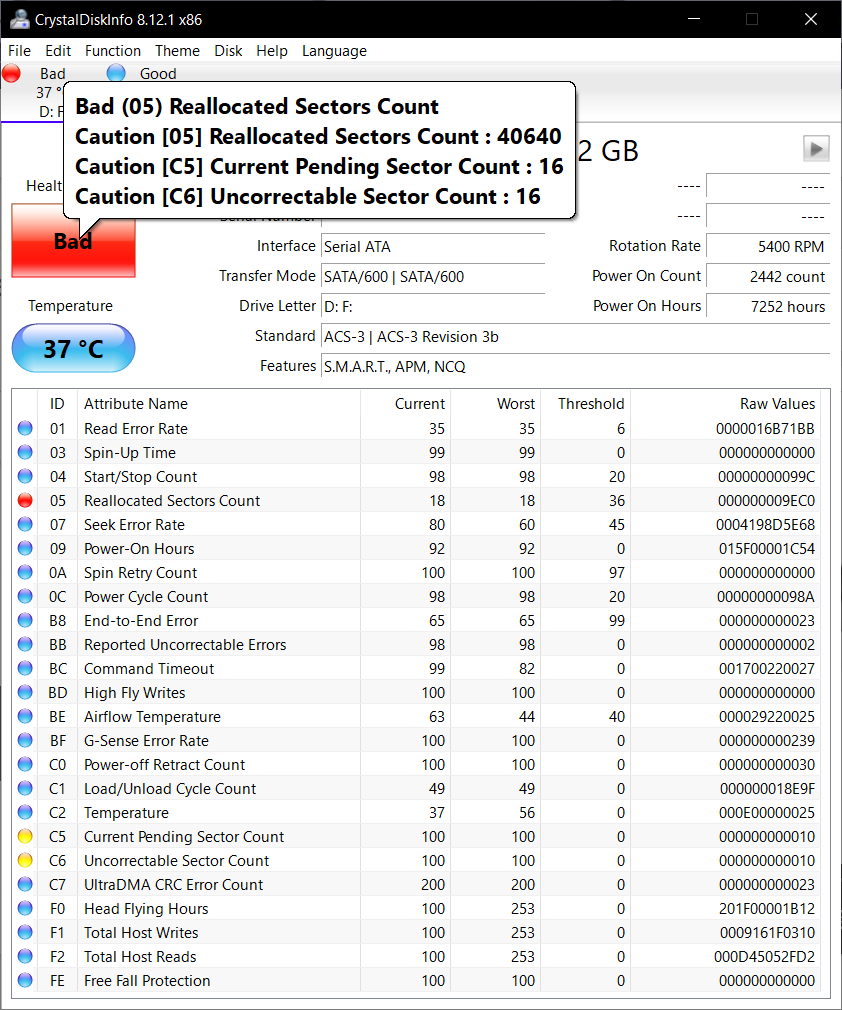This screenshot has height=1010, width=842.
Task: Click the 37 °C temperature button
Action: [73, 349]
